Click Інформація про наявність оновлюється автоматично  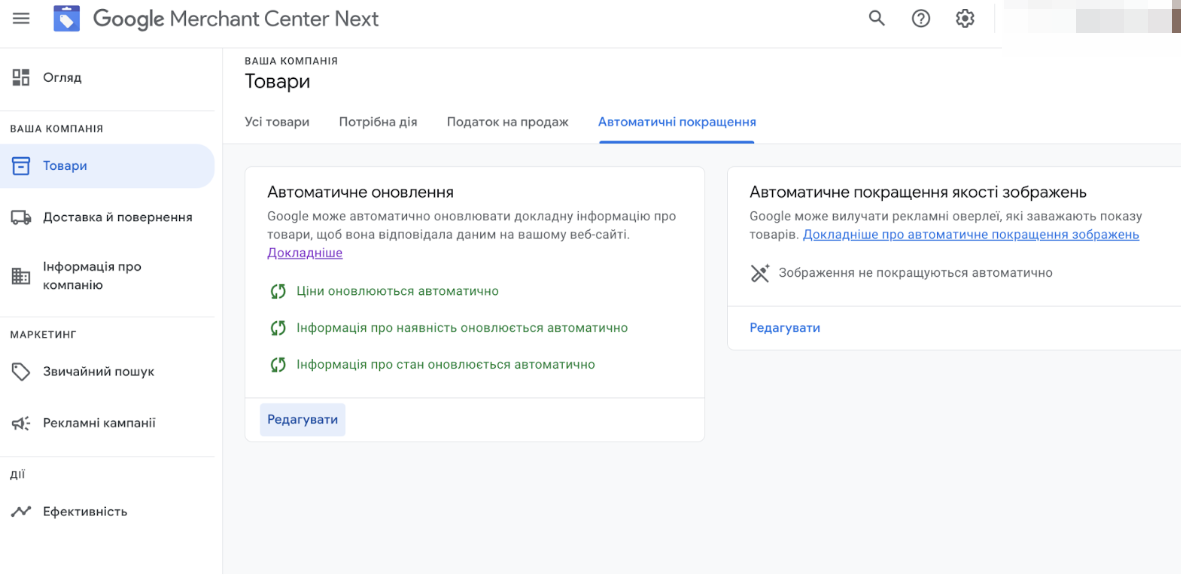click(462, 328)
